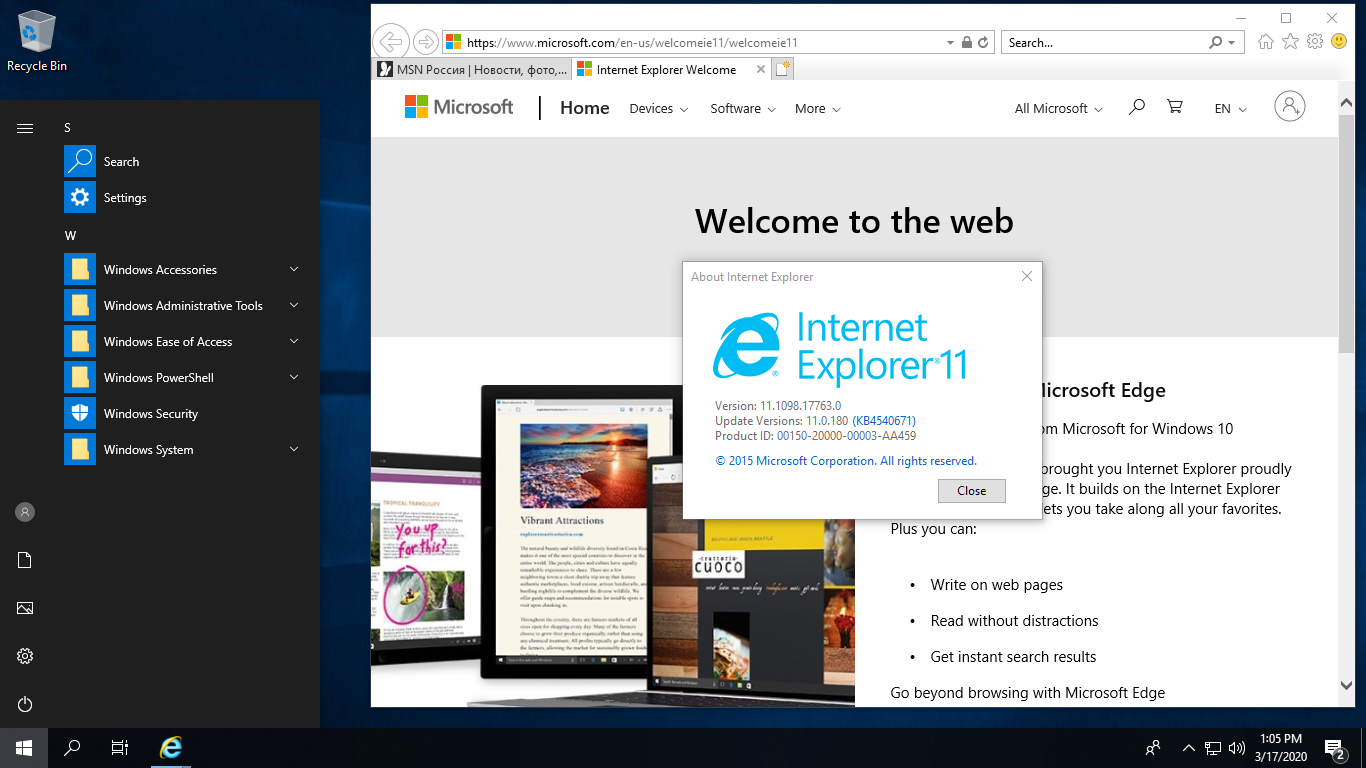The height and width of the screenshot is (768, 1366).
Task: Click the IE Home icon in toolbar
Action: coord(1266,42)
